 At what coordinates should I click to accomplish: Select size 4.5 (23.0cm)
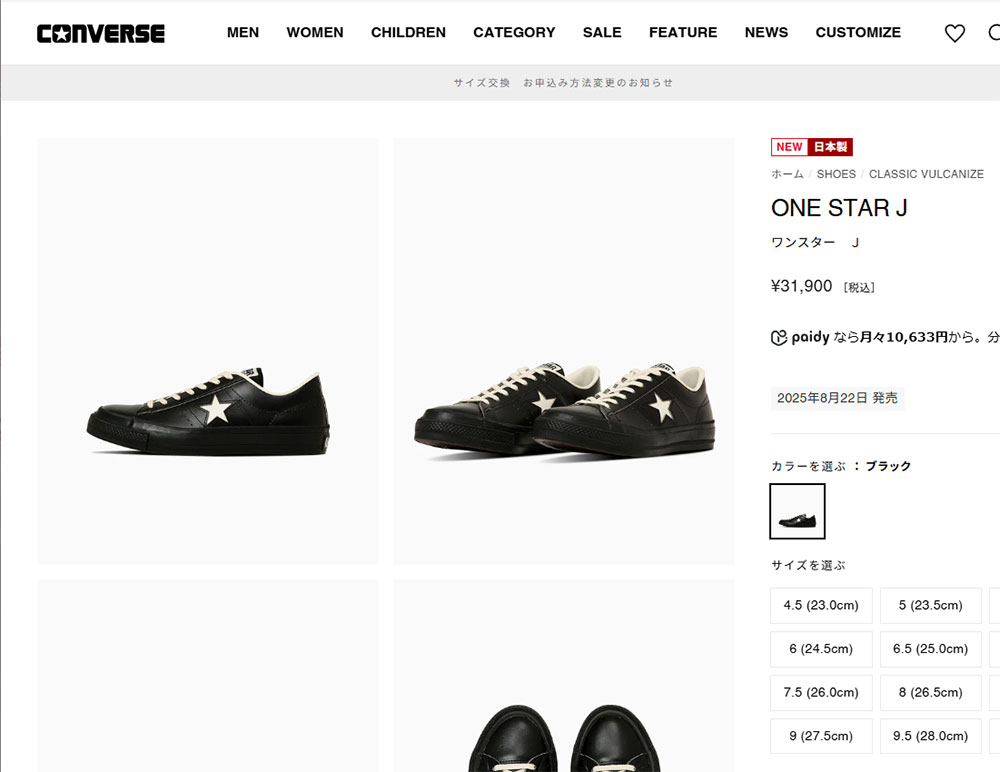(x=821, y=606)
